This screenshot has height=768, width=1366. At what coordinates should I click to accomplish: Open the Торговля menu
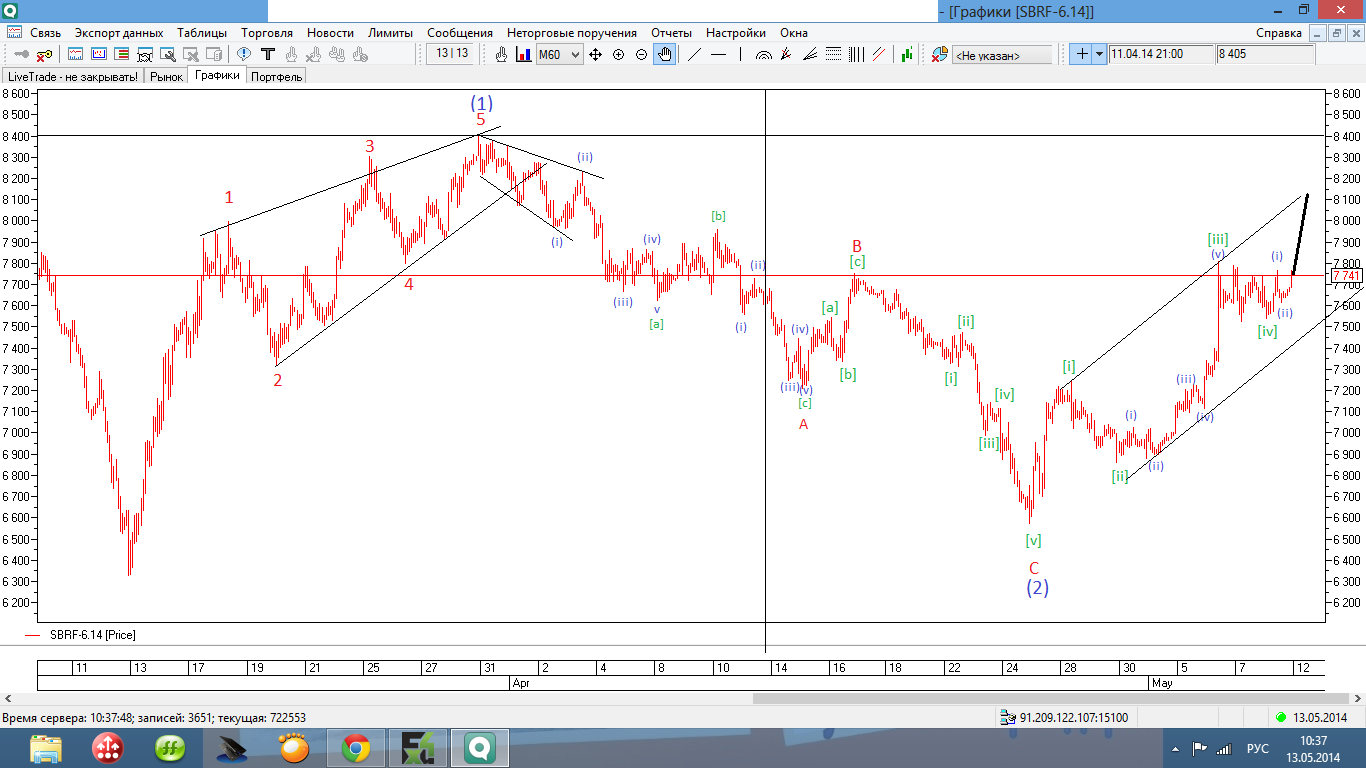267,33
